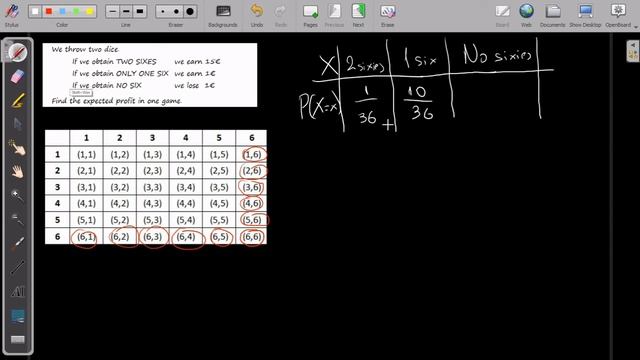The image size is (640, 360).
Task: Undo the last stroke
Action: click(257, 15)
